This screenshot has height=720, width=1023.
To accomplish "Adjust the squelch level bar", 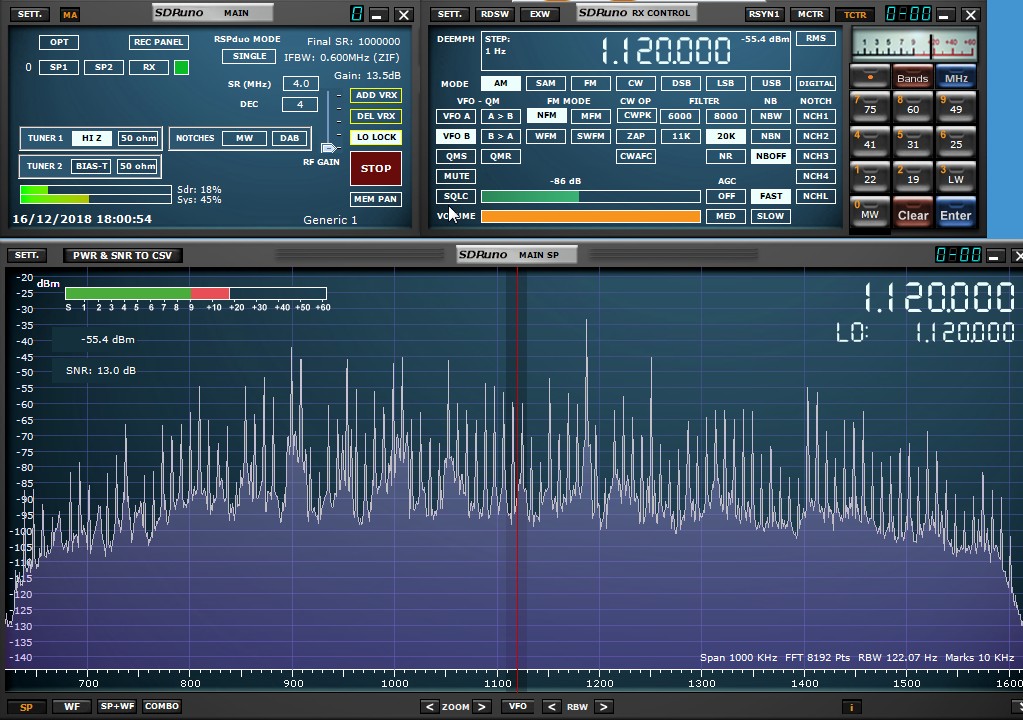I will tap(591, 196).
